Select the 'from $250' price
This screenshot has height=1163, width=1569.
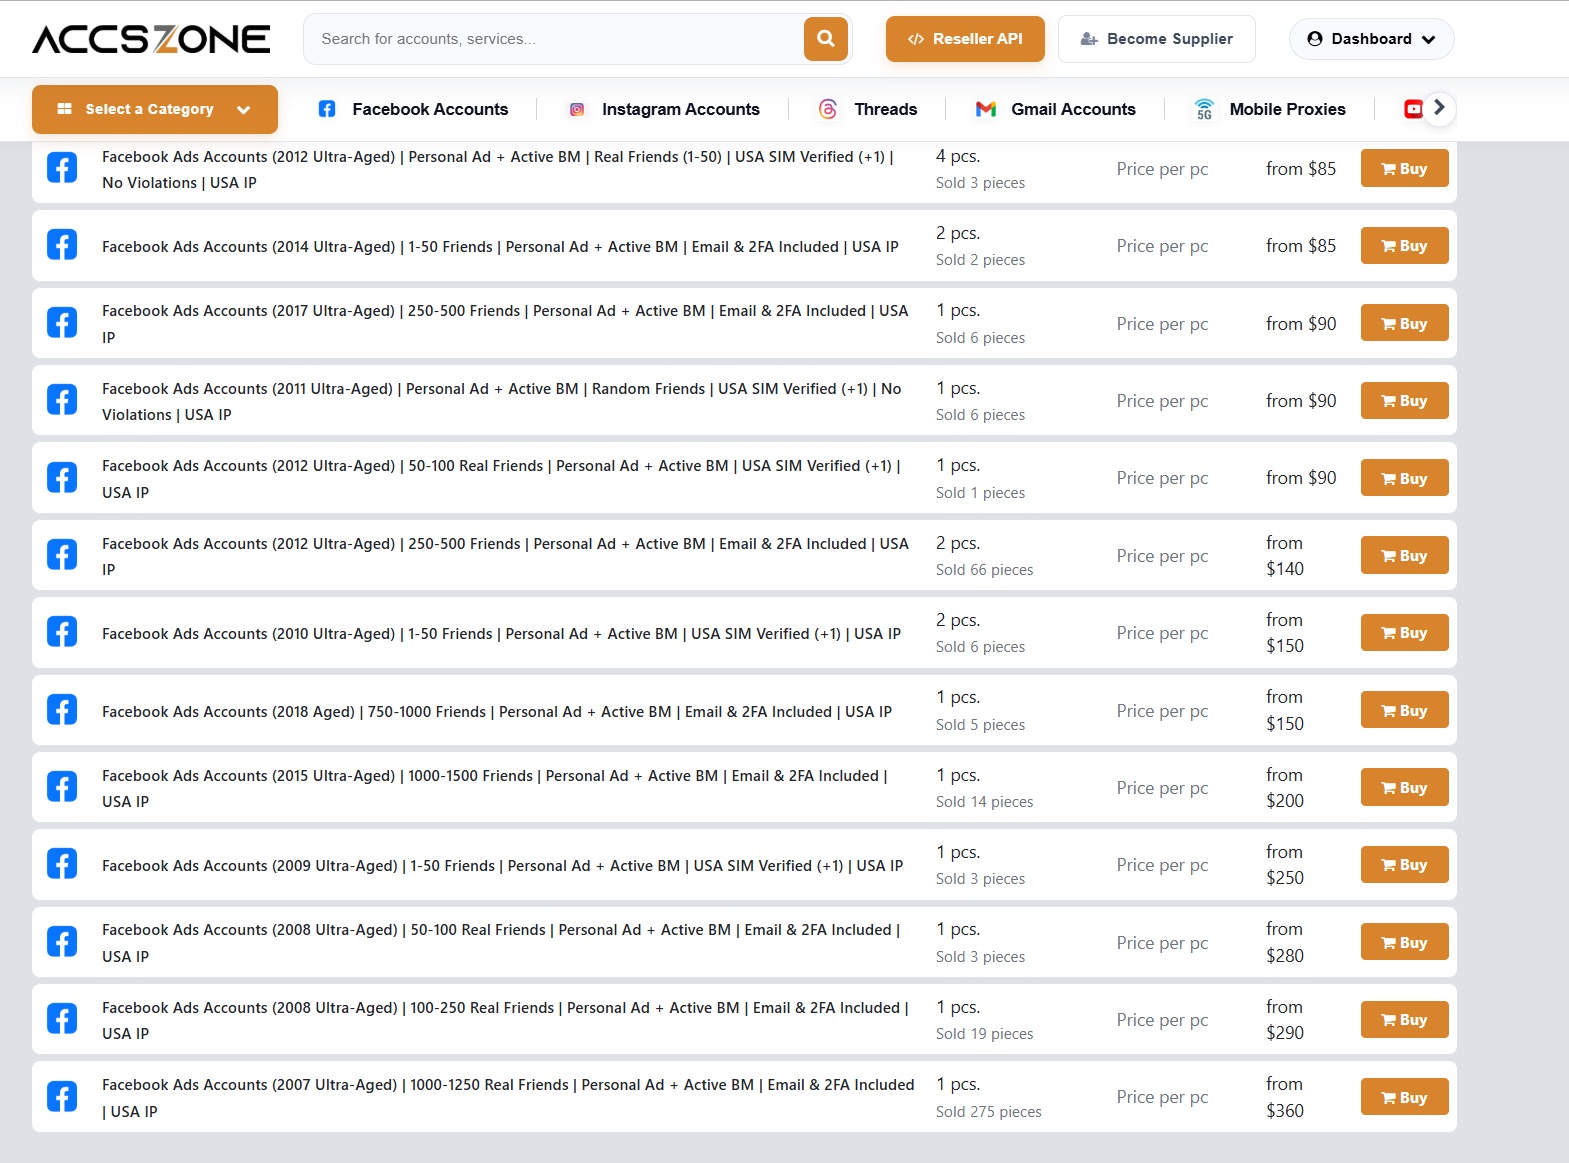(x=1285, y=865)
